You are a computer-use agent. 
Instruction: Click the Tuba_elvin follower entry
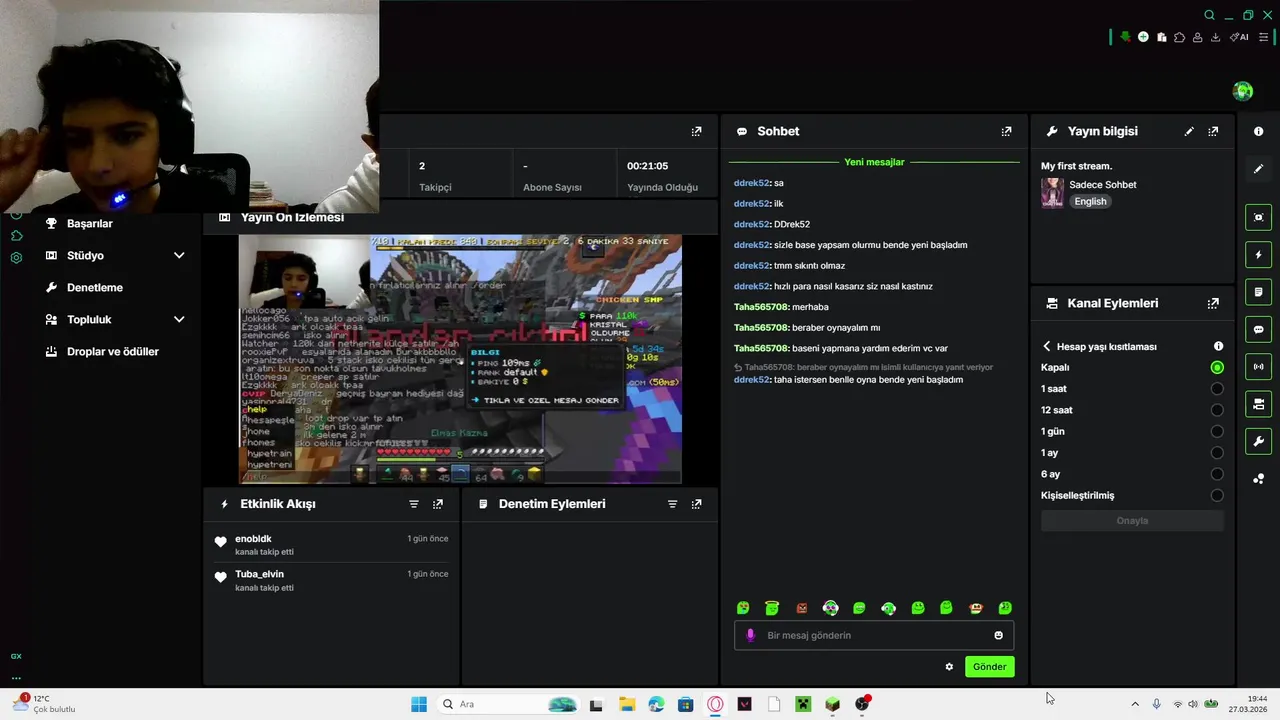(x=331, y=580)
